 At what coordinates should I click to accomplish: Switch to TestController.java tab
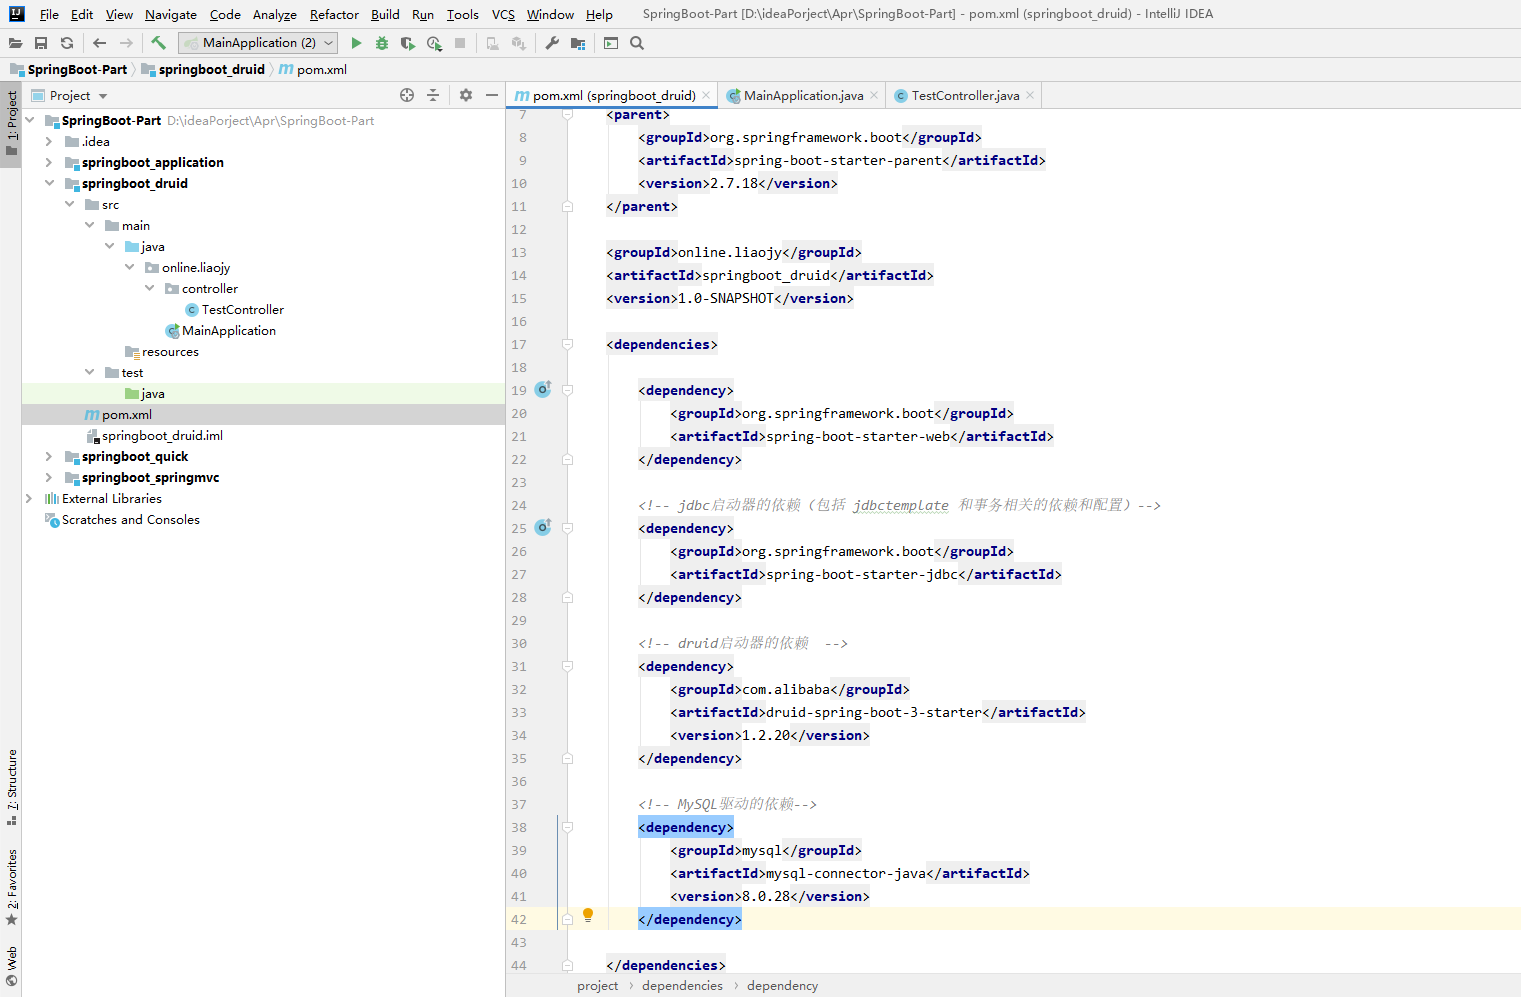click(x=965, y=96)
